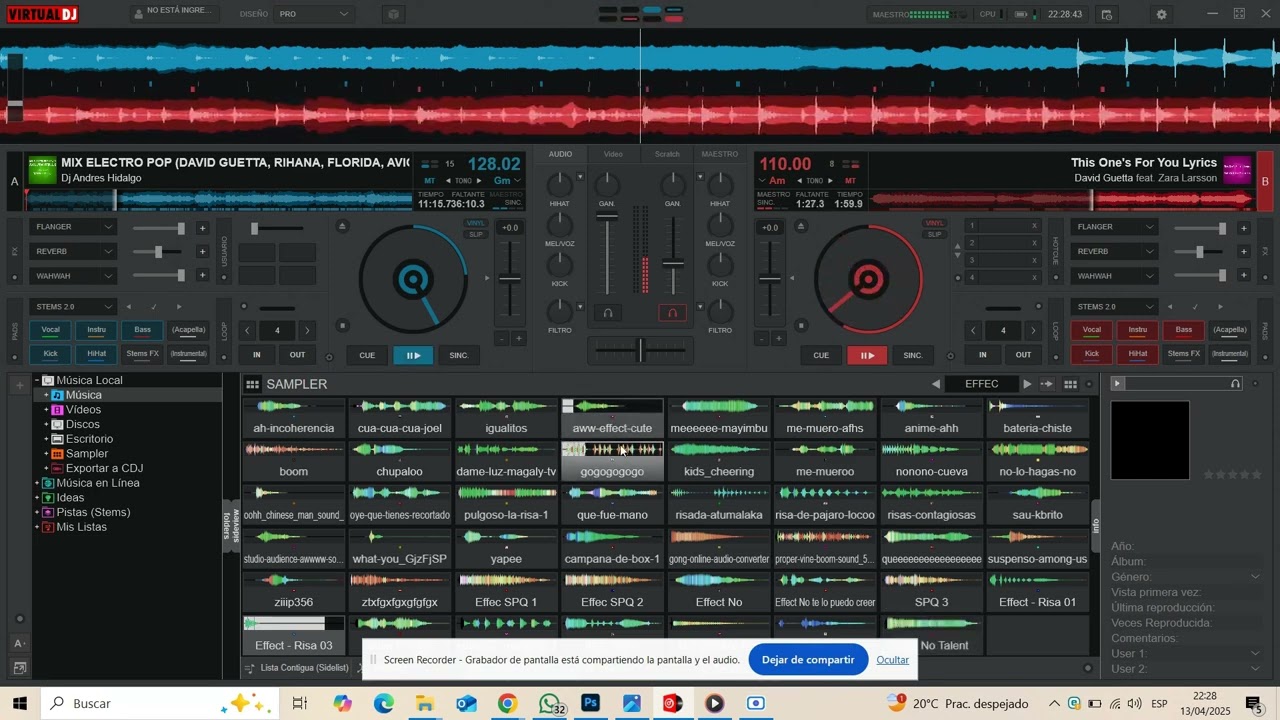This screenshot has width=1280, height=720.
Task: Click the Ocultar link
Action: (x=893, y=660)
